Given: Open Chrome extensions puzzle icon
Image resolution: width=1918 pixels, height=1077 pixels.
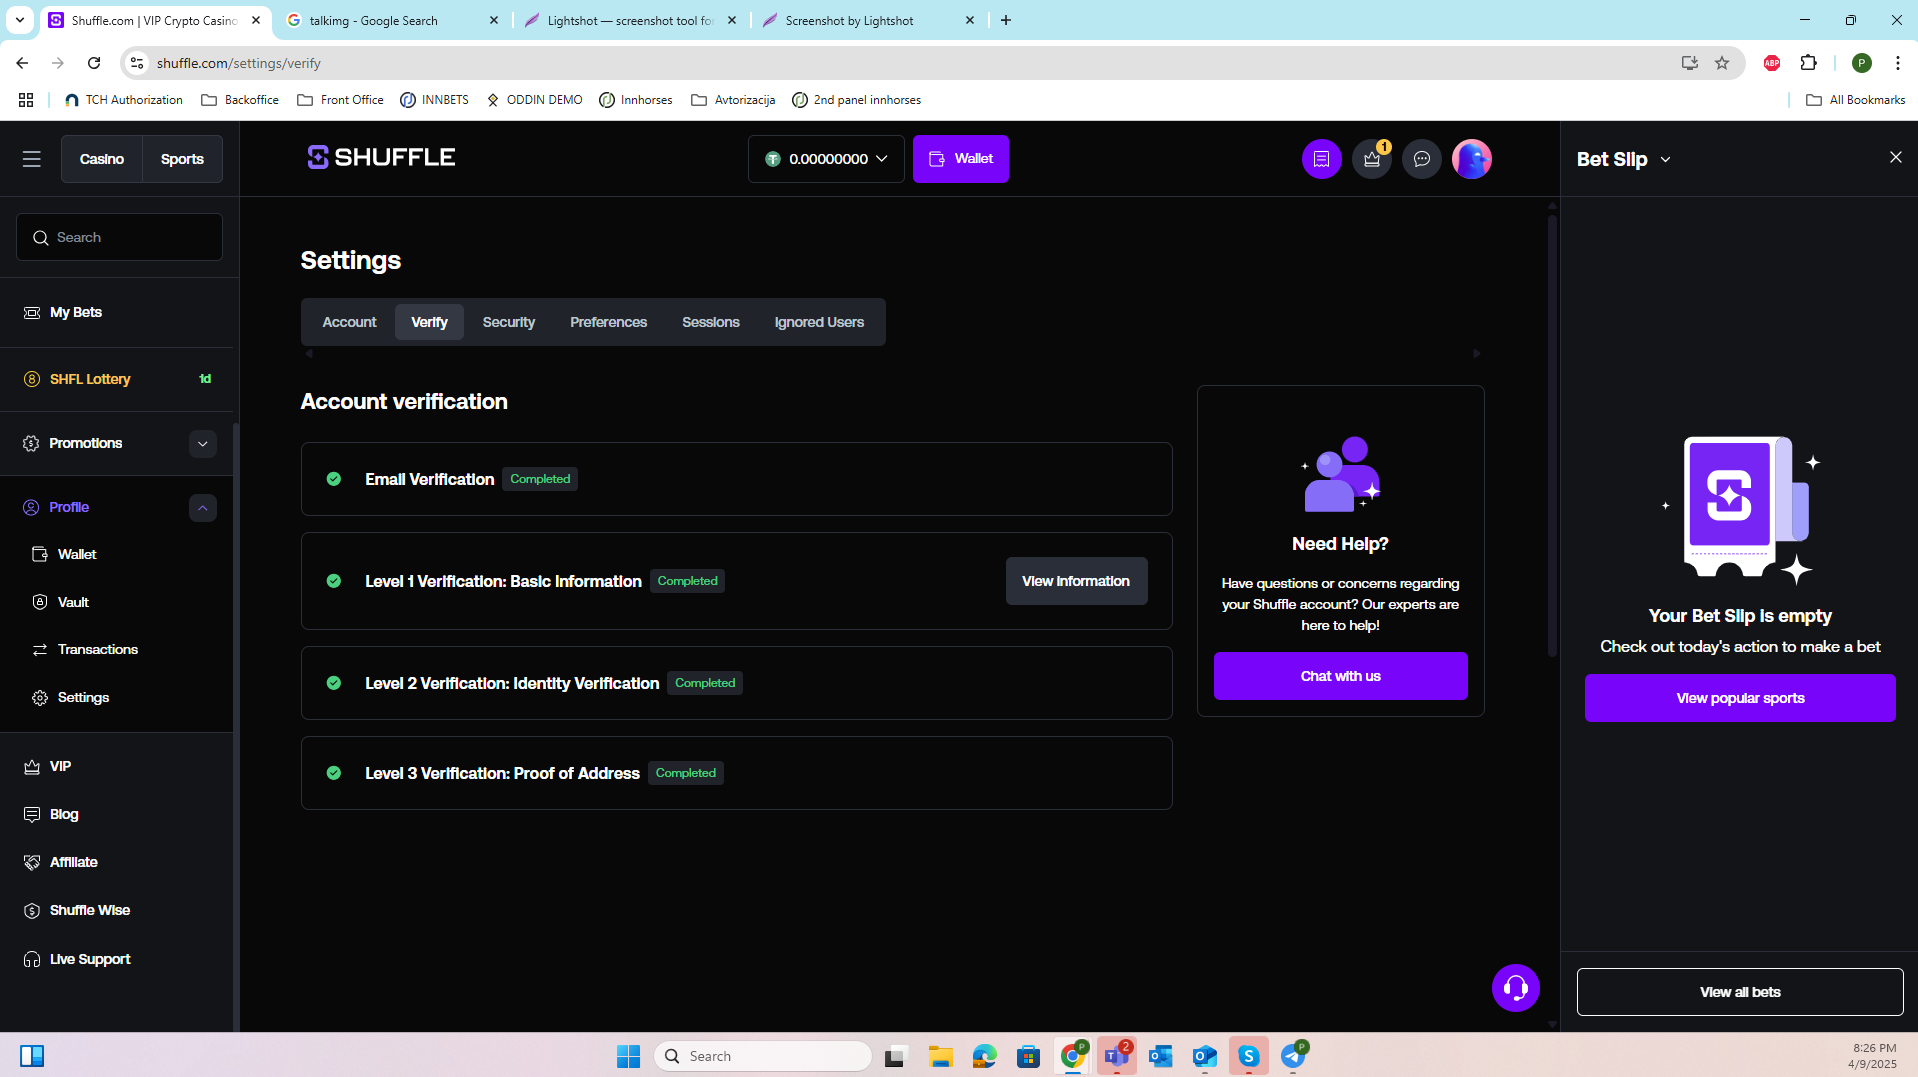Looking at the screenshot, I should (1808, 63).
